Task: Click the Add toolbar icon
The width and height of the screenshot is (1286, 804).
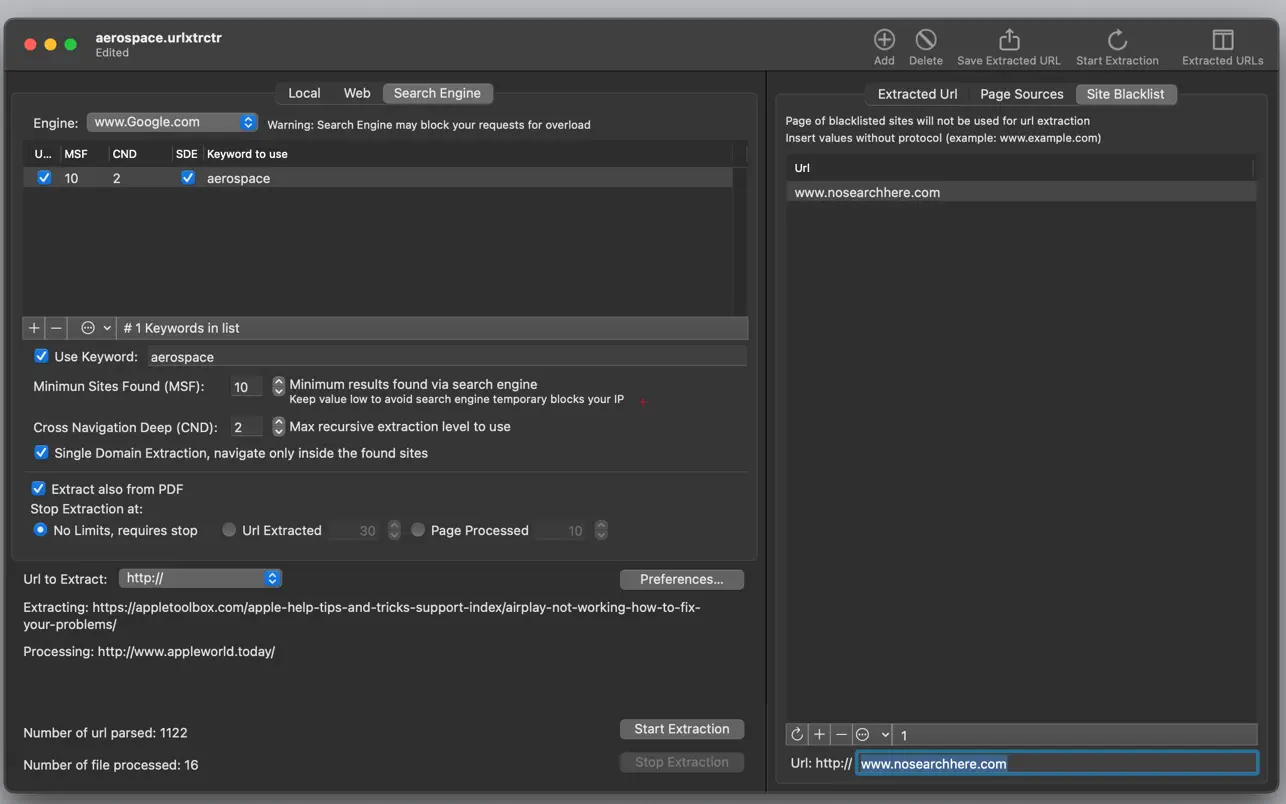Action: pyautogui.click(x=884, y=40)
